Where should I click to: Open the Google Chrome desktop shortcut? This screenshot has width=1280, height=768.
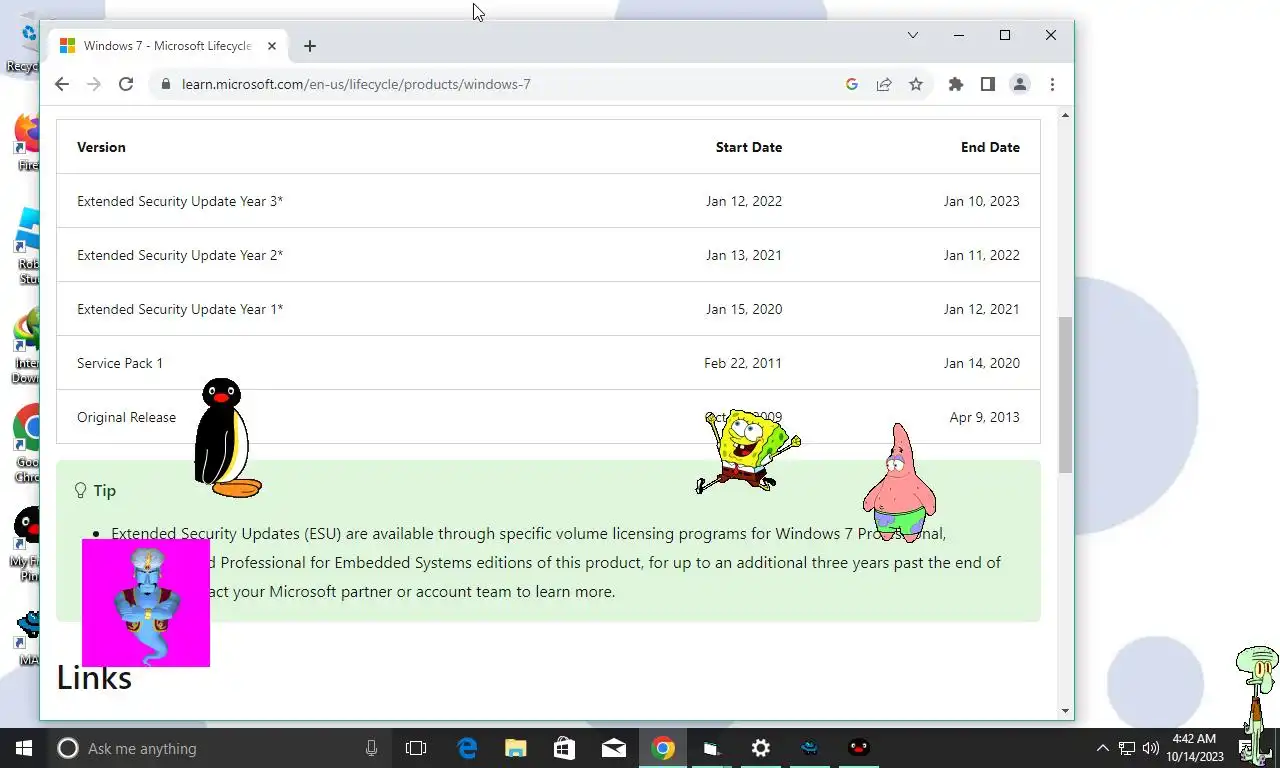click(28, 443)
